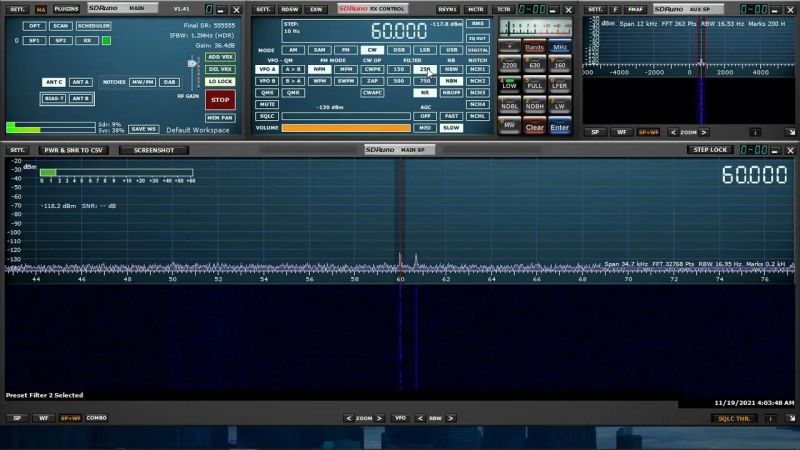Click the decimal point keypad button
The width and height of the screenshot is (800, 450).
click(509, 47)
